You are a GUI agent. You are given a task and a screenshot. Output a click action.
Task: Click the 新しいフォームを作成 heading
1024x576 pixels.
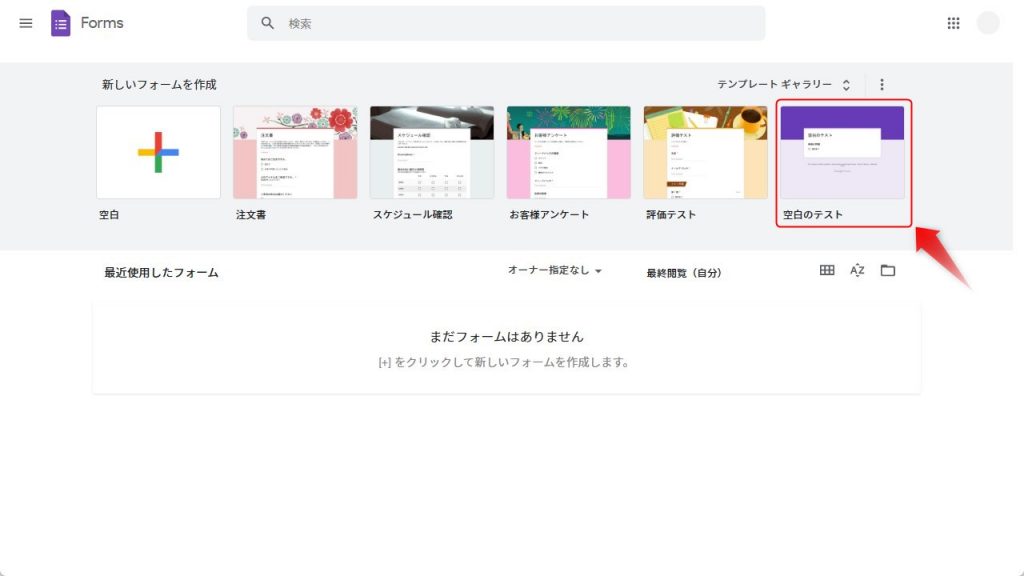coord(159,84)
